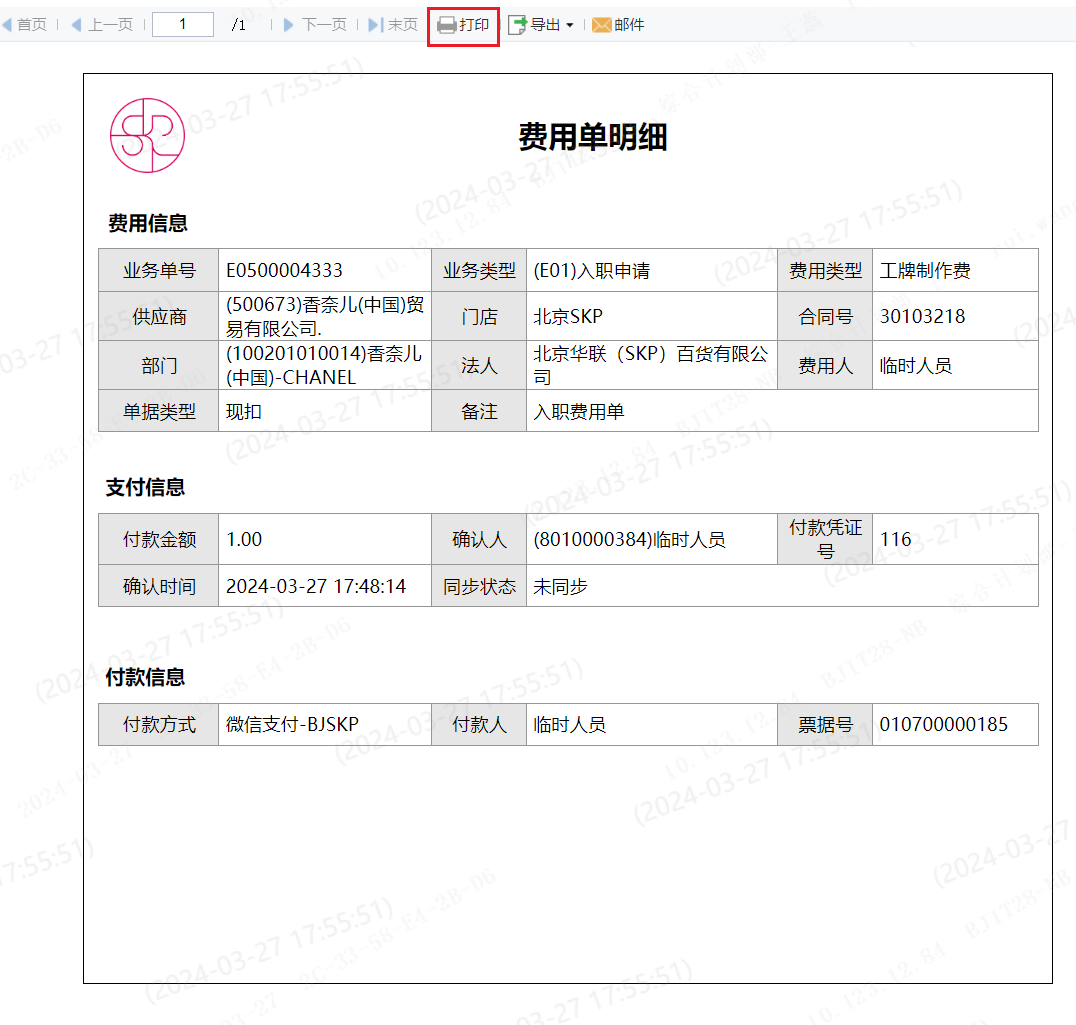Click the 门店 label cell
The image size is (1076, 1025).
coord(479,316)
